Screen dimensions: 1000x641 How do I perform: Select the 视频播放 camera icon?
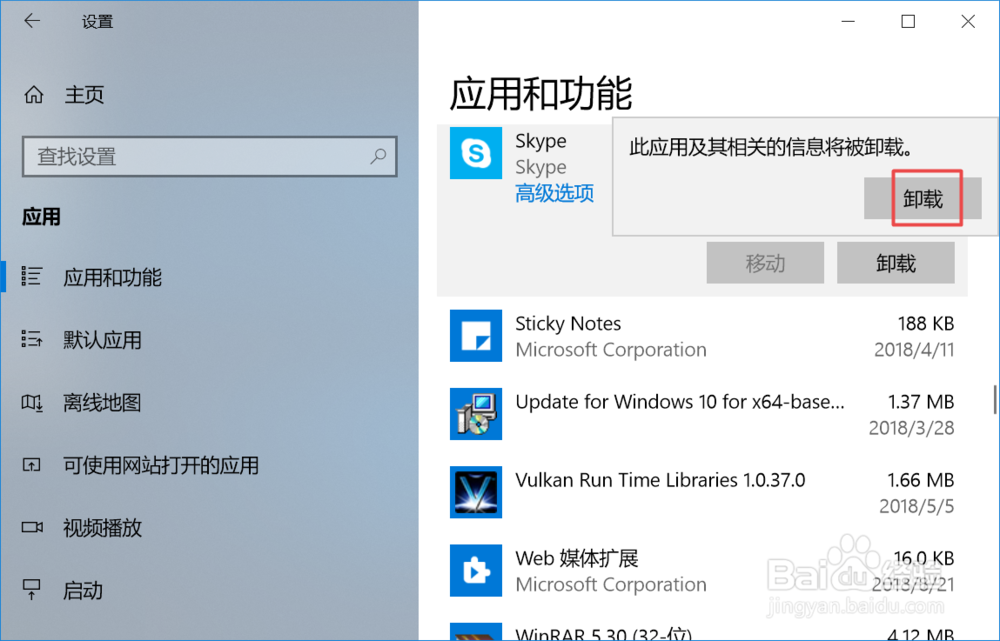(31, 527)
